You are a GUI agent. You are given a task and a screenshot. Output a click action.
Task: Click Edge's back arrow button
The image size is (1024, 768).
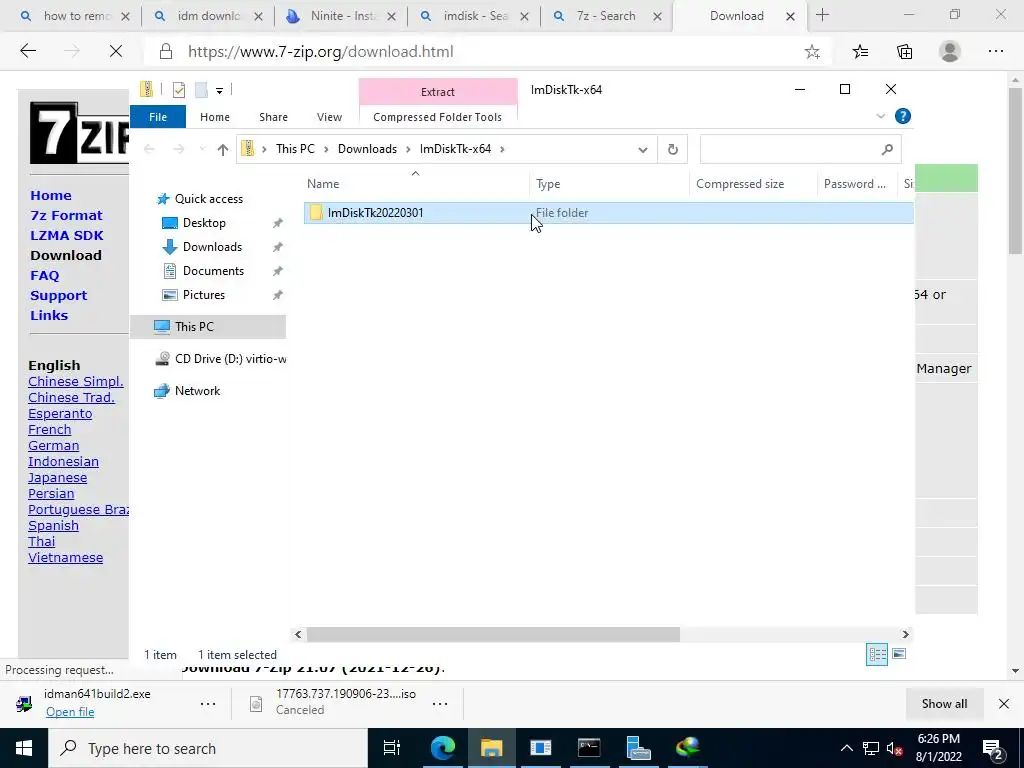27,52
